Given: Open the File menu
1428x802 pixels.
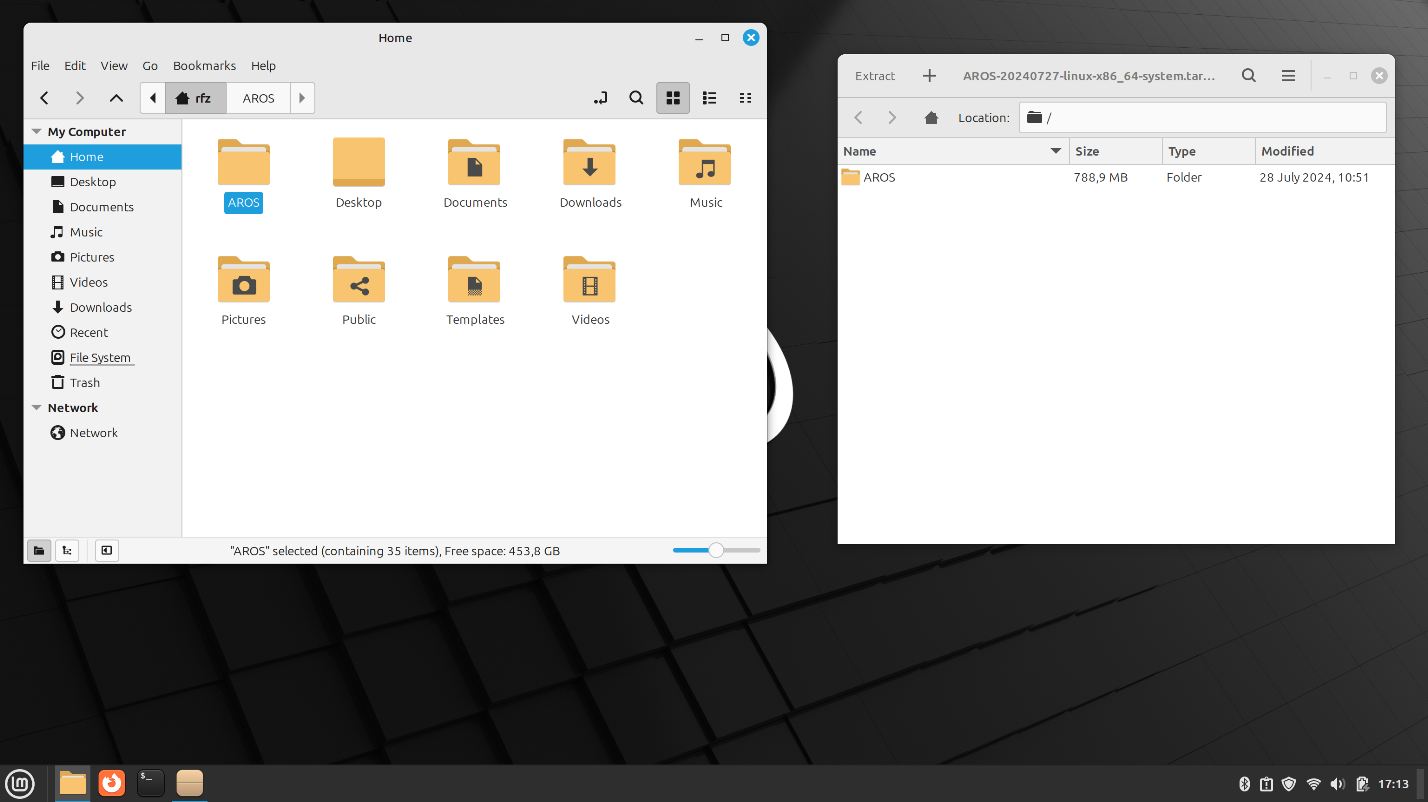Looking at the screenshot, I should (x=40, y=66).
